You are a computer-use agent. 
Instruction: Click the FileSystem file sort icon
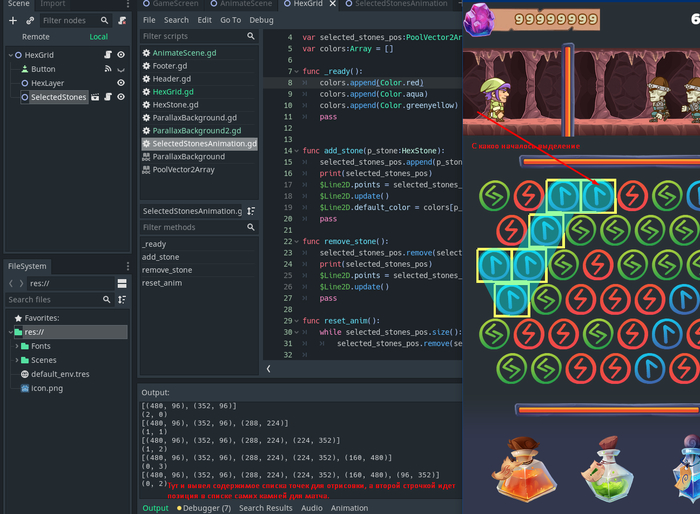(x=123, y=300)
